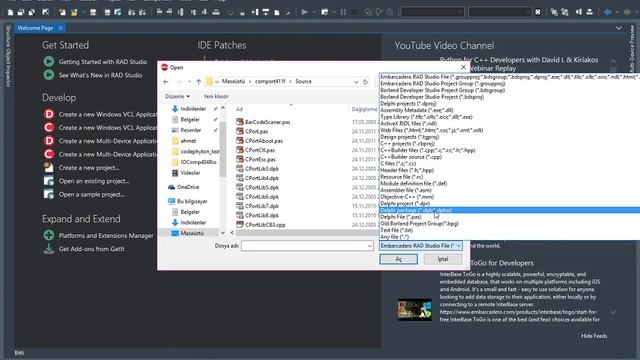Image resolution: width=640 pixels, height=360 pixels.
Task: Choose Embarcadero RAD Studio Project Group filter
Action: click(x=509, y=83)
